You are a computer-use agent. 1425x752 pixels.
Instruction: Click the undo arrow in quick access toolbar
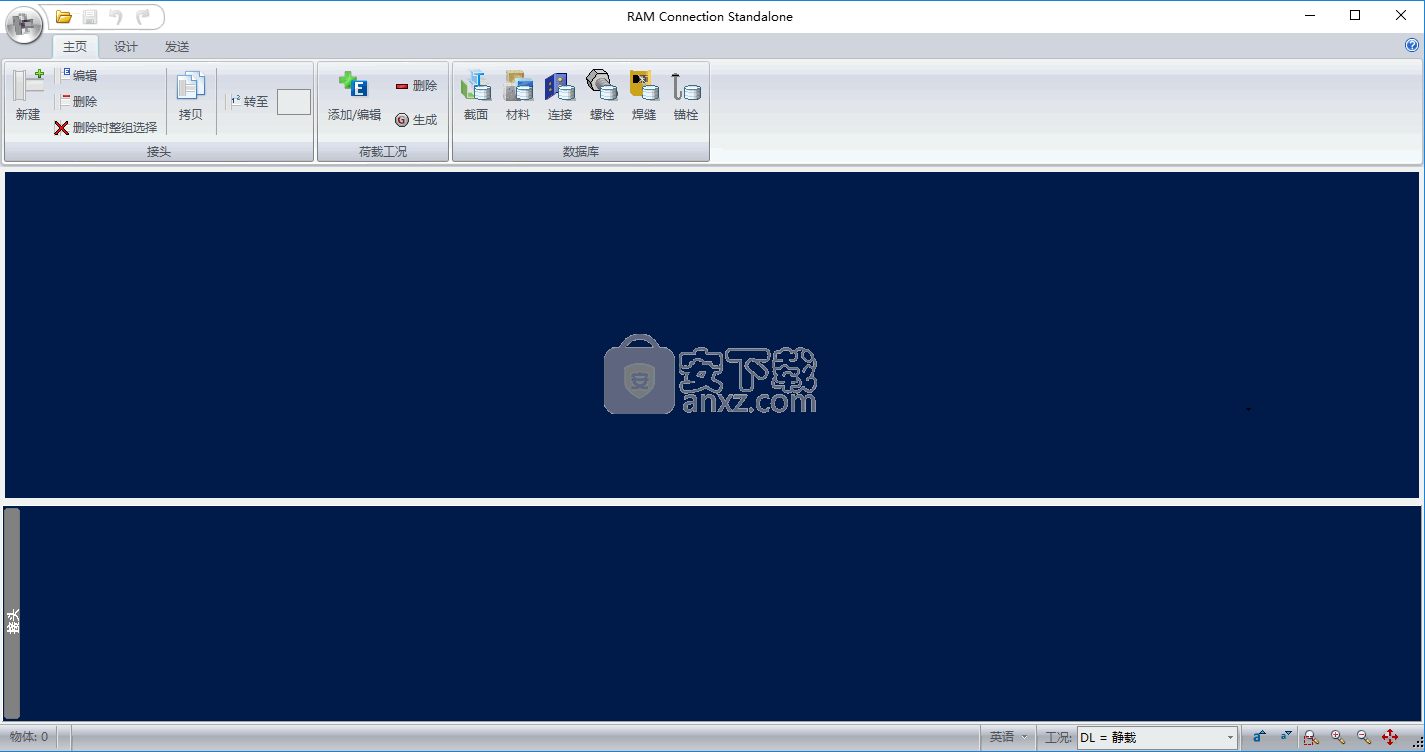116,16
